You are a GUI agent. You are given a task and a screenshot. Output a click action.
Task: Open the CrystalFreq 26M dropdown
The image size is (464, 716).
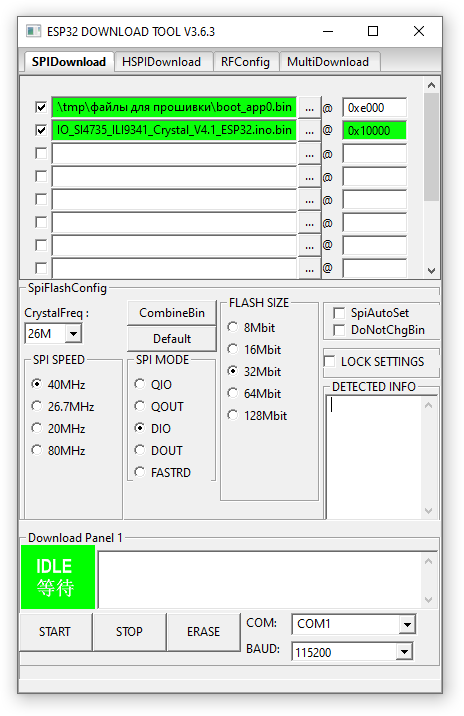coord(74,334)
